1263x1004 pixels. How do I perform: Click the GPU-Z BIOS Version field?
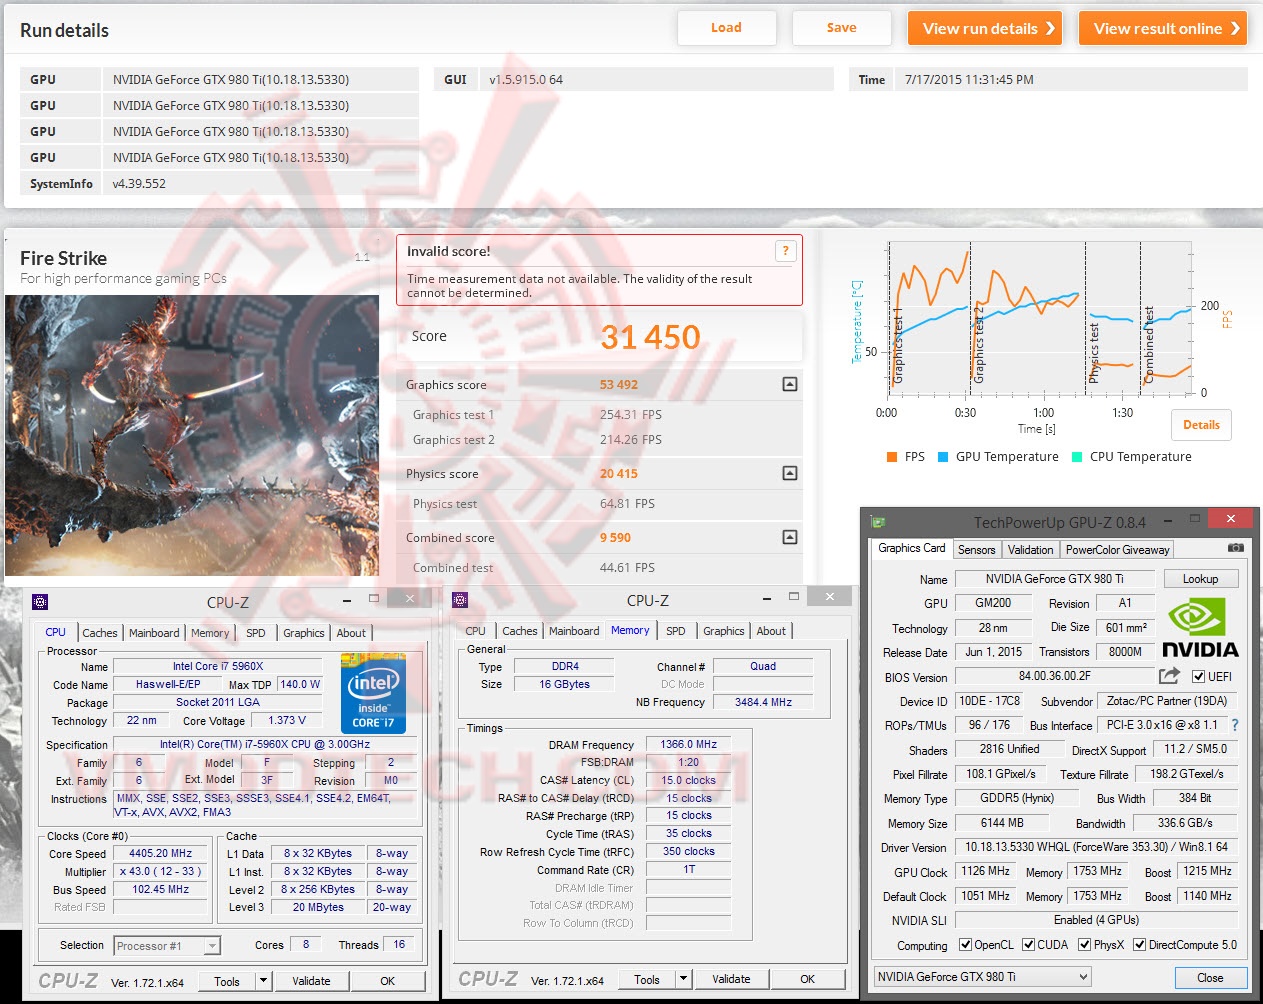1055,677
